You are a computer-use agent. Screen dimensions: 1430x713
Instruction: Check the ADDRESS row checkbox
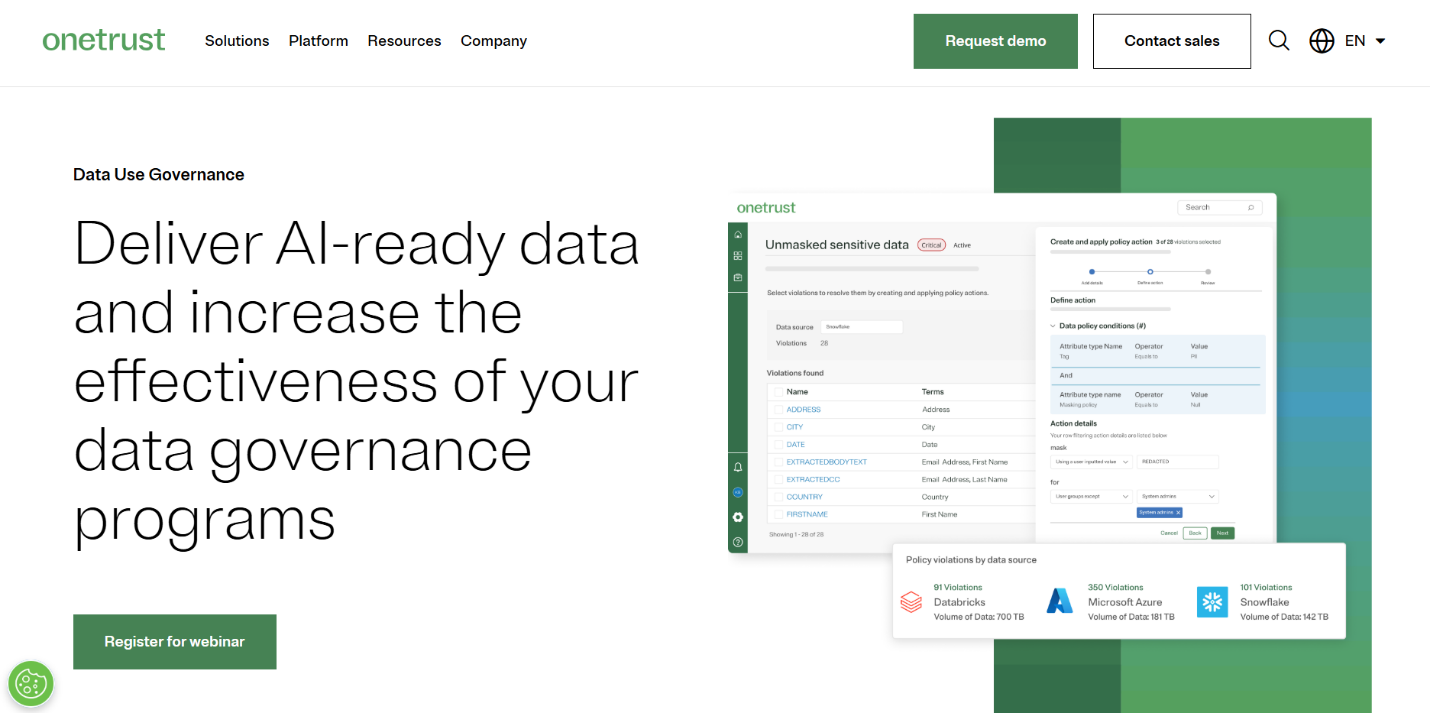pyautogui.click(x=778, y=410)
